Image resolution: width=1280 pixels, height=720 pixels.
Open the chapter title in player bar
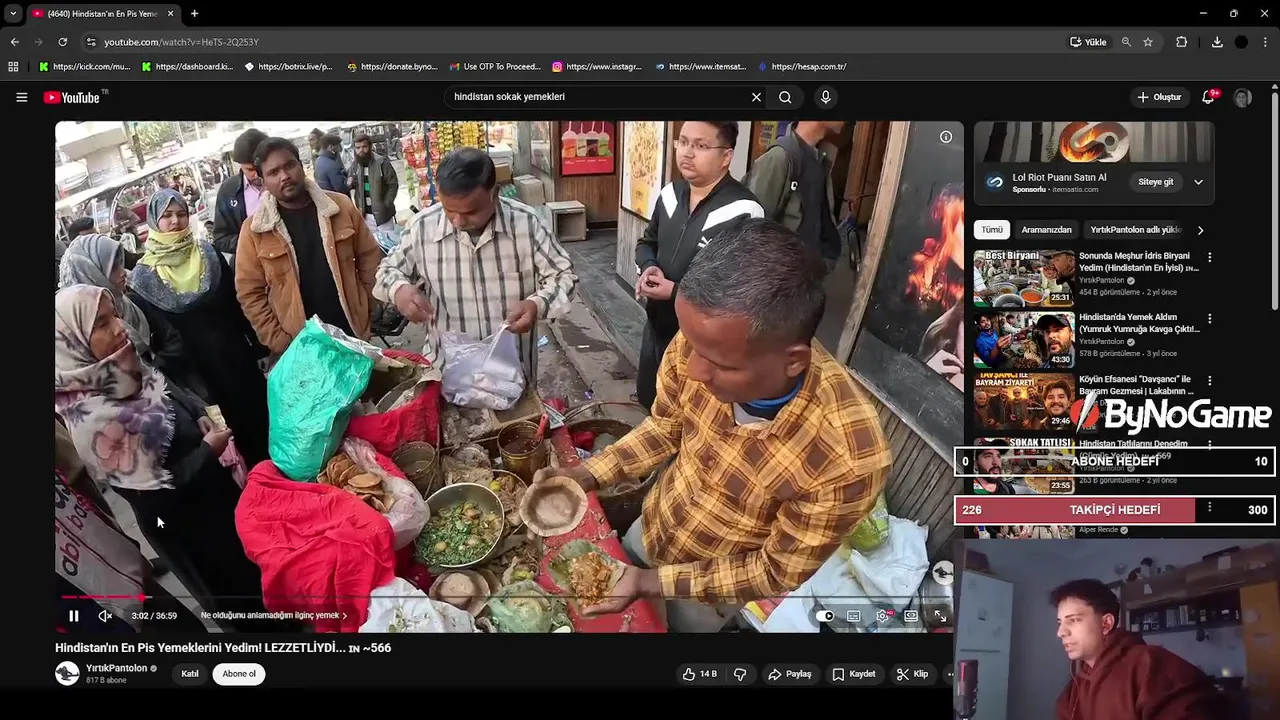pyautogui.click(x=274, y=616)
